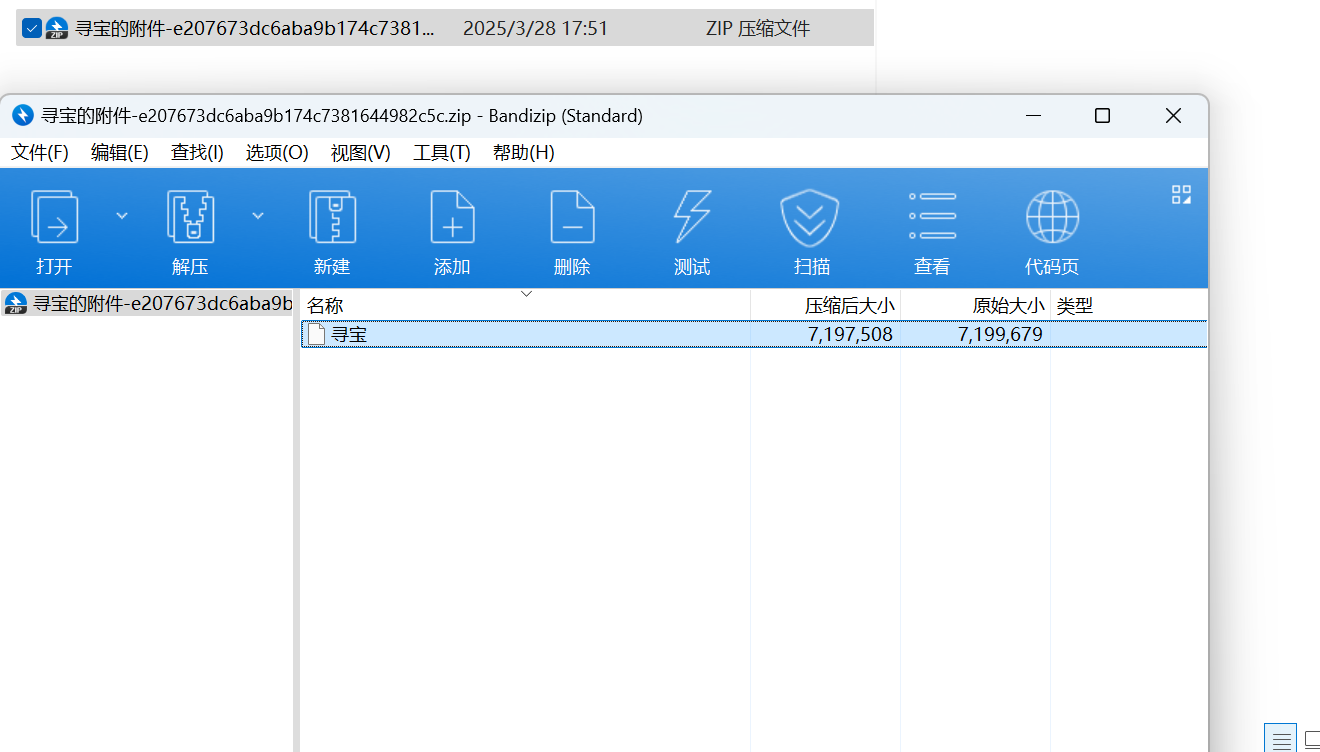Image resolution: width=1320 pixels, height=752 pixels.
Task: Select the 寻宝 file row
Action: pos(754,334)
